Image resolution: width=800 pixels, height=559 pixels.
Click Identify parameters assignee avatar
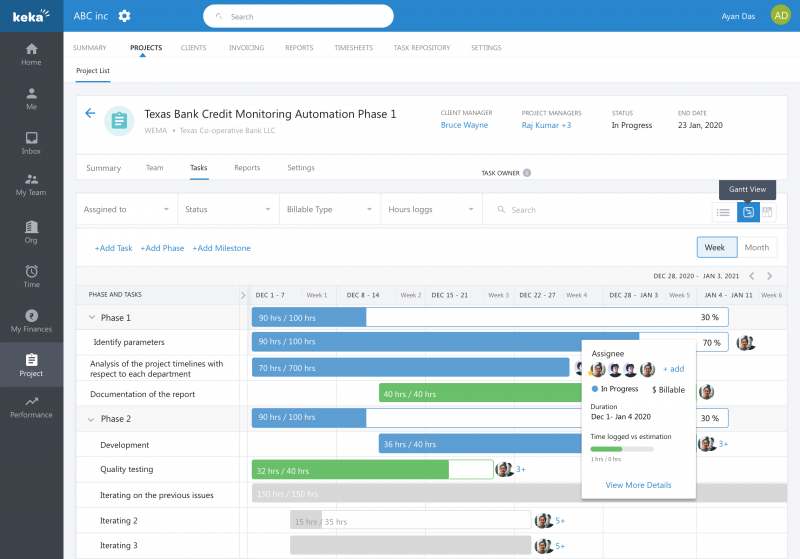[745, 343]
